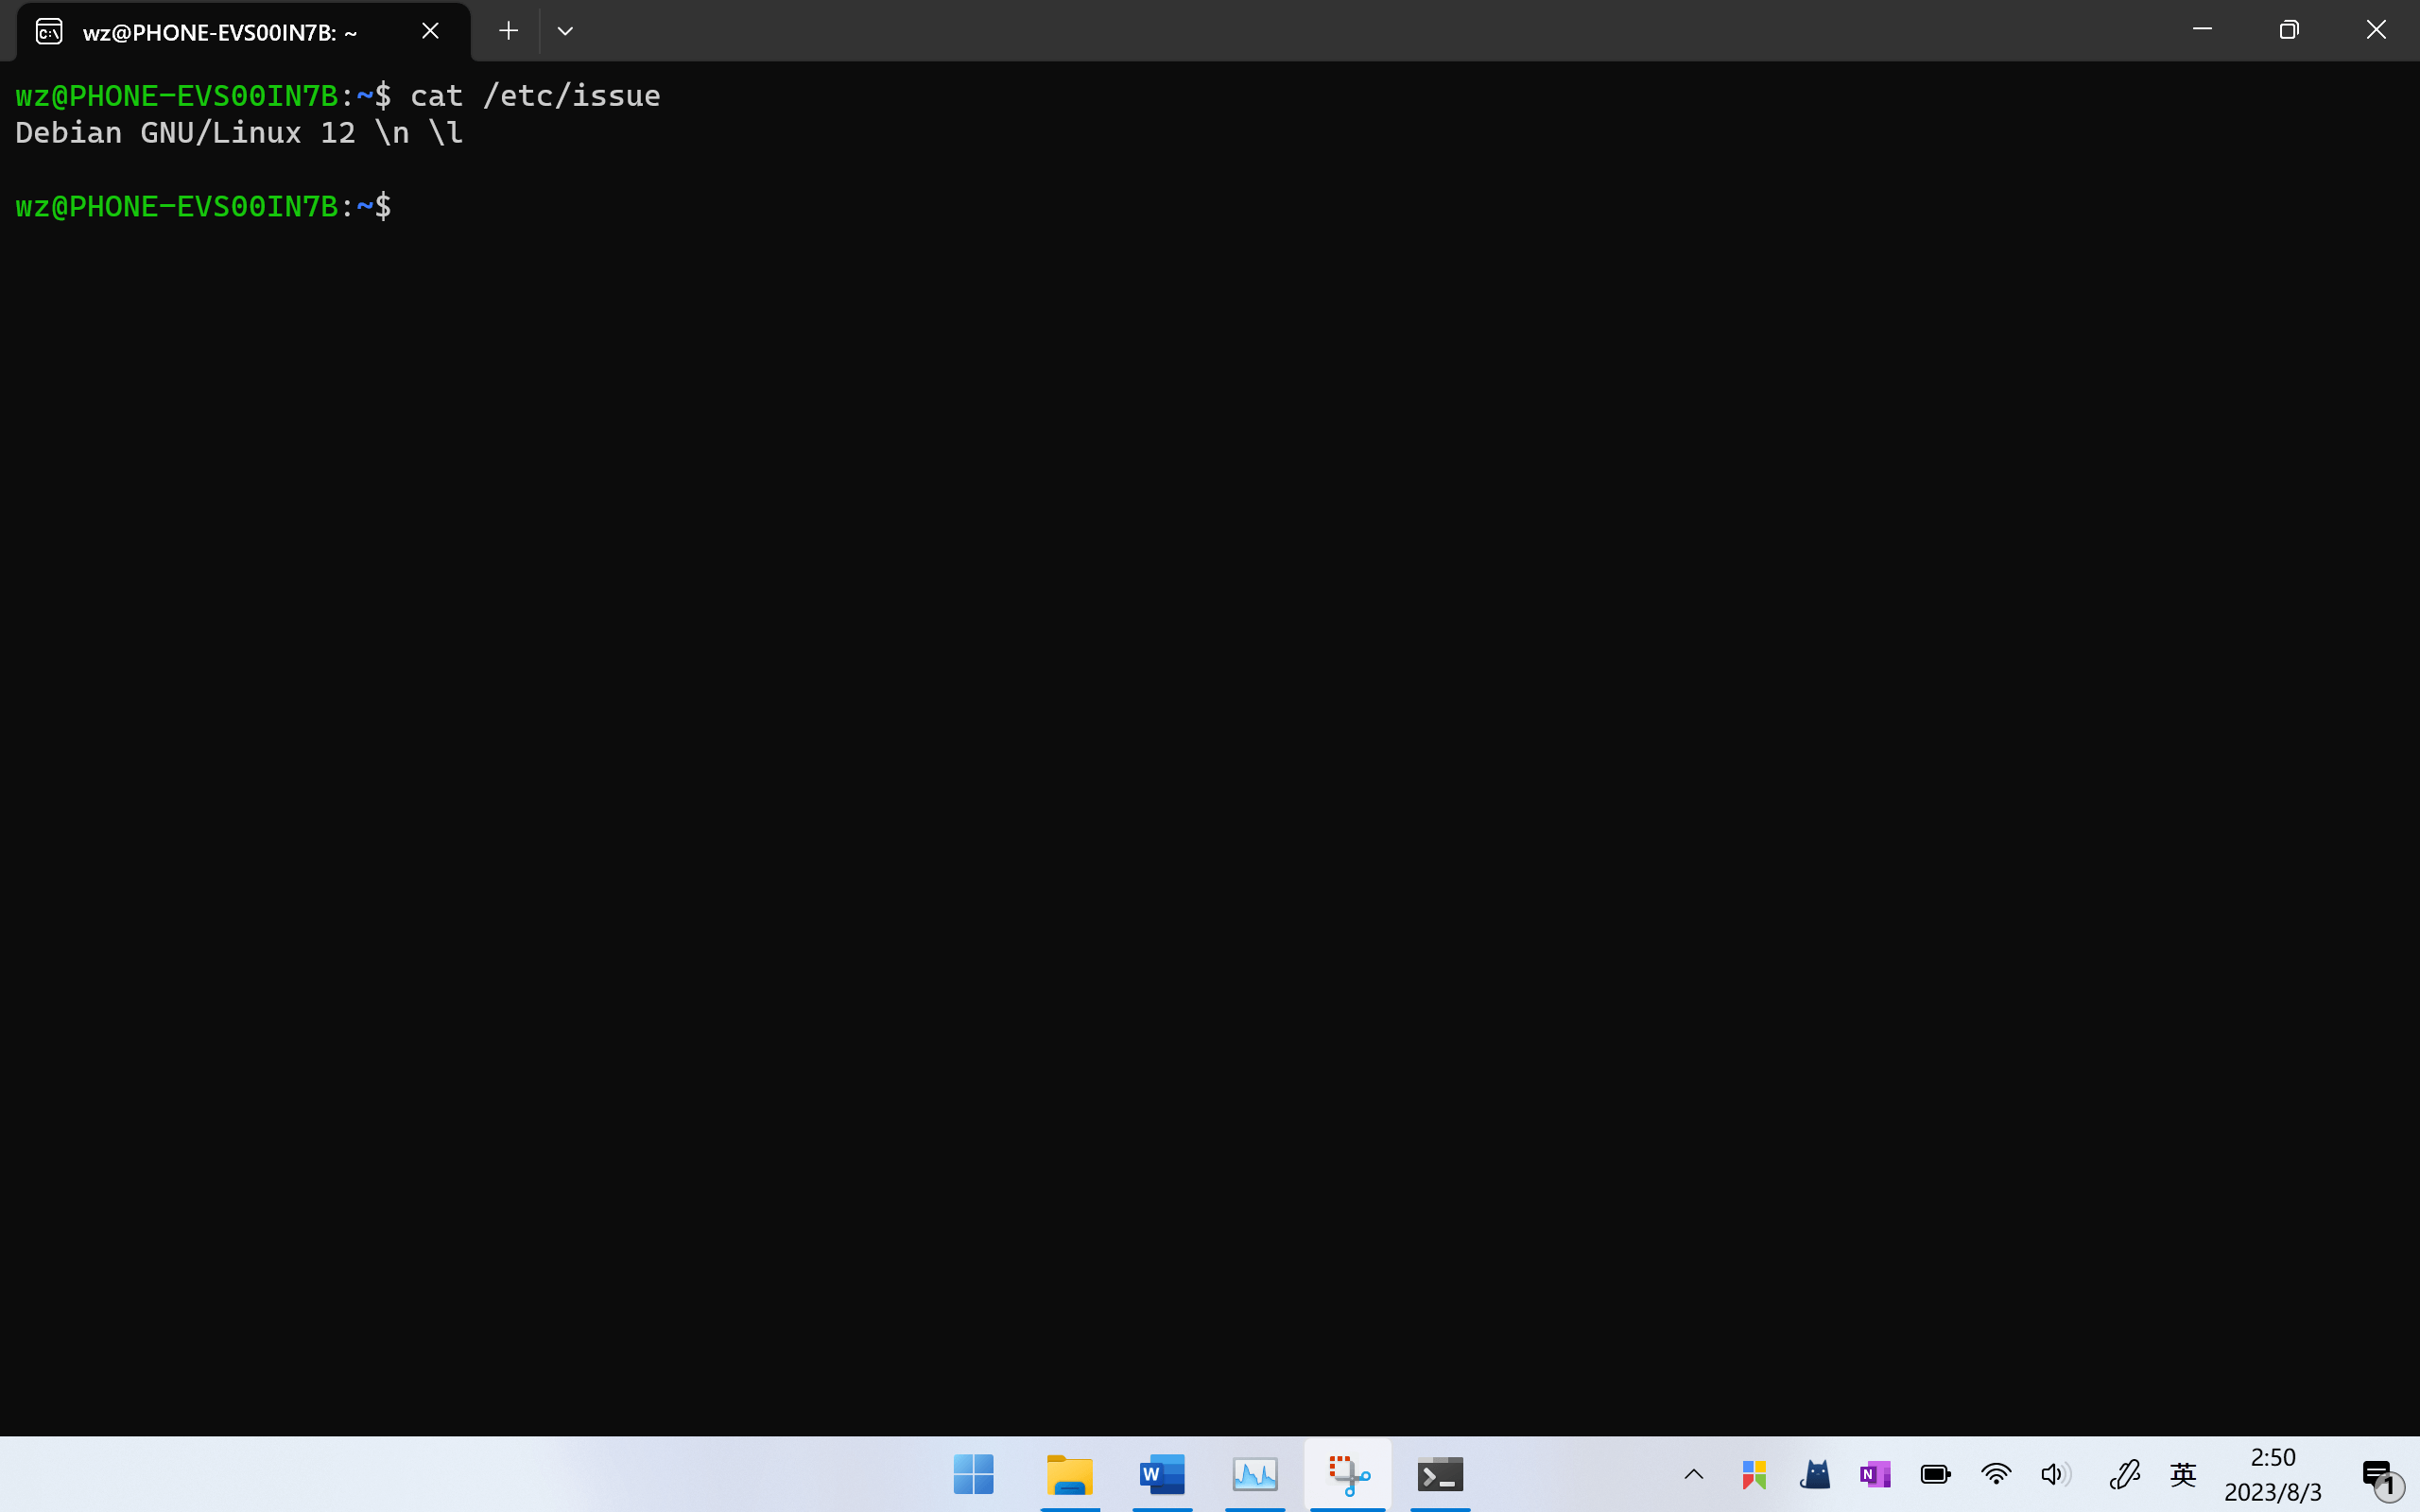Open the clock and calendar flyout
The height and width of the screenshot is (1512, 2420).
click(2272, 1474)
